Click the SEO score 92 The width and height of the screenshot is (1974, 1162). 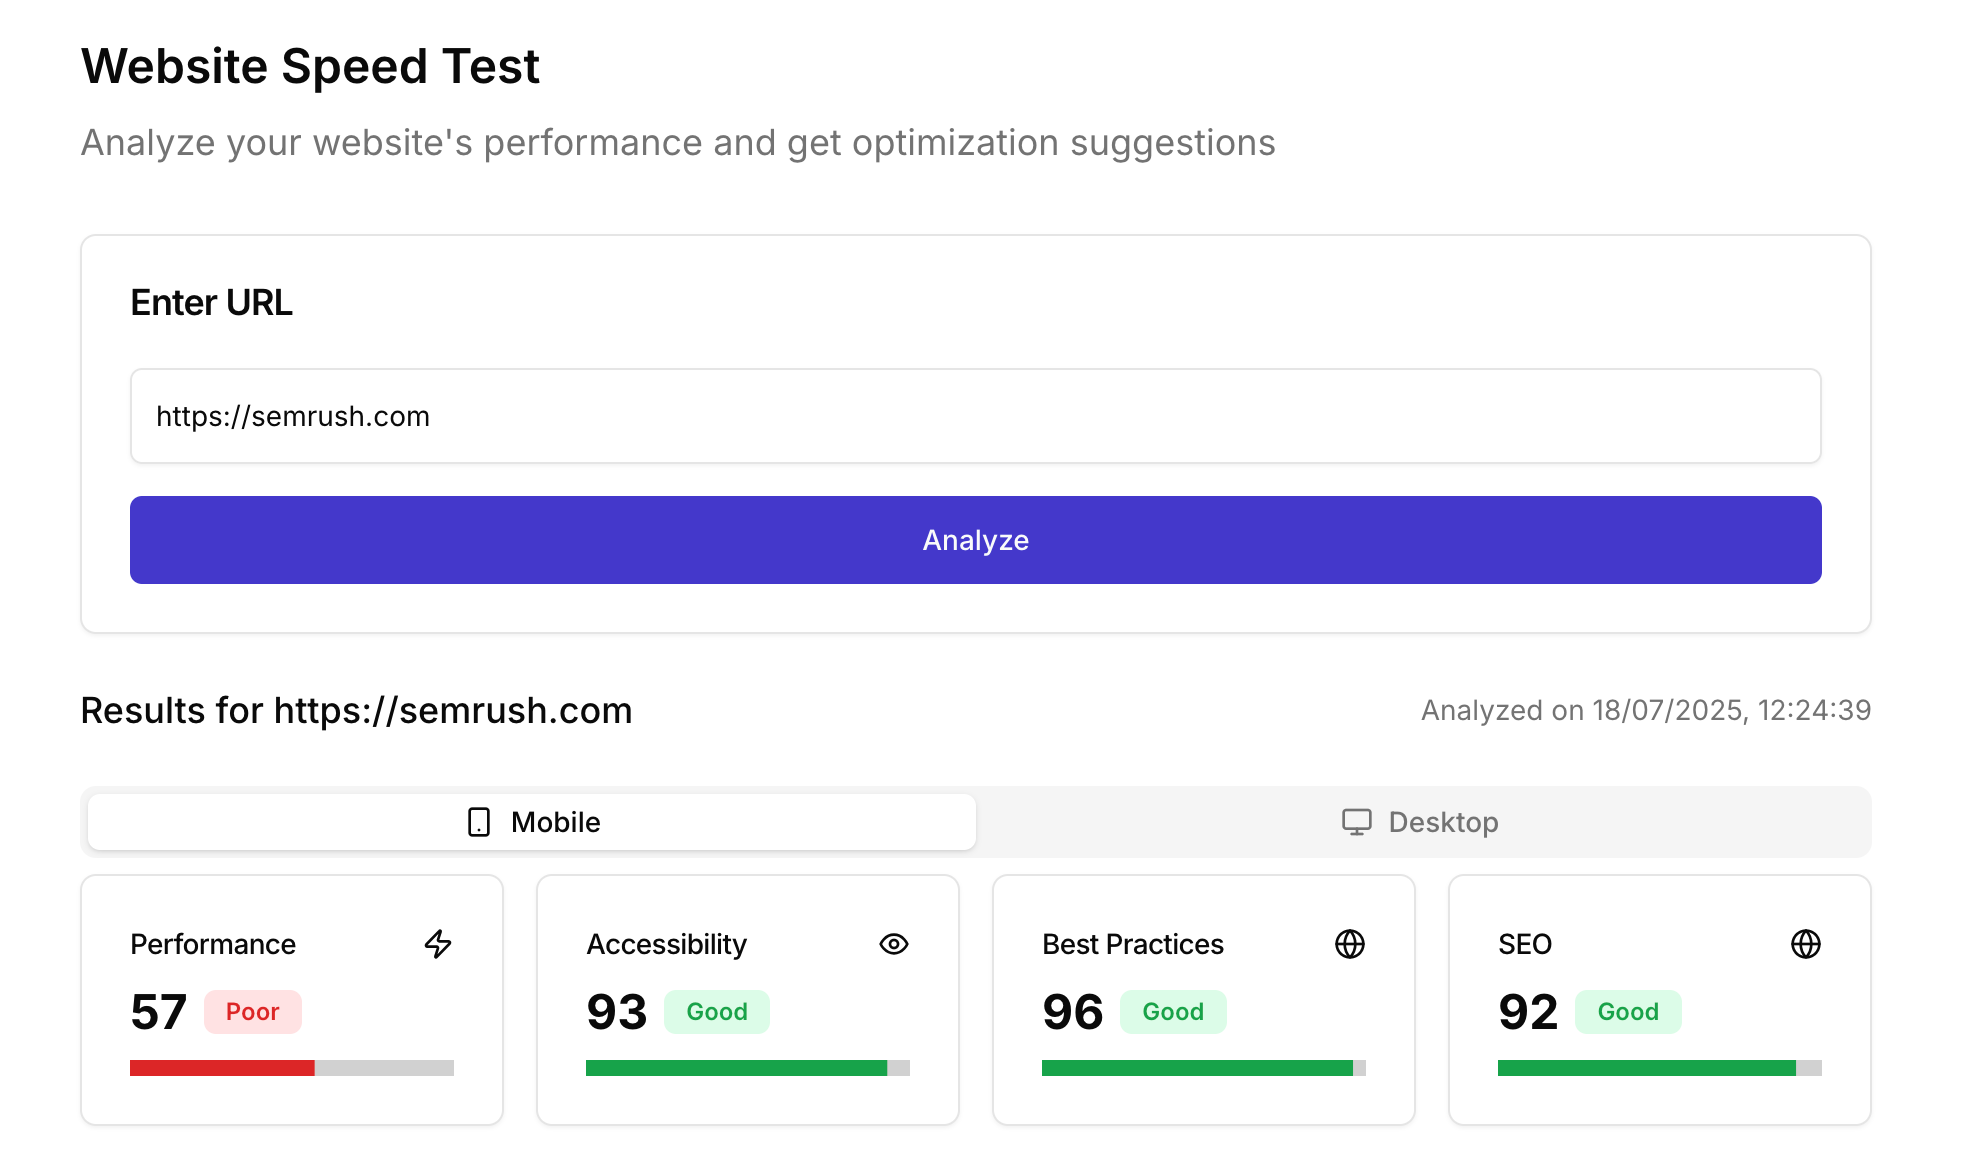(1528, 1012)
